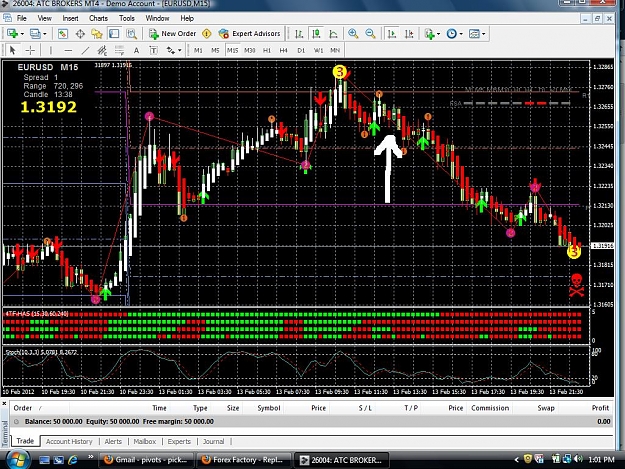Toggle the Expert Advisors button
625x469 pixels.
point(250,34)
